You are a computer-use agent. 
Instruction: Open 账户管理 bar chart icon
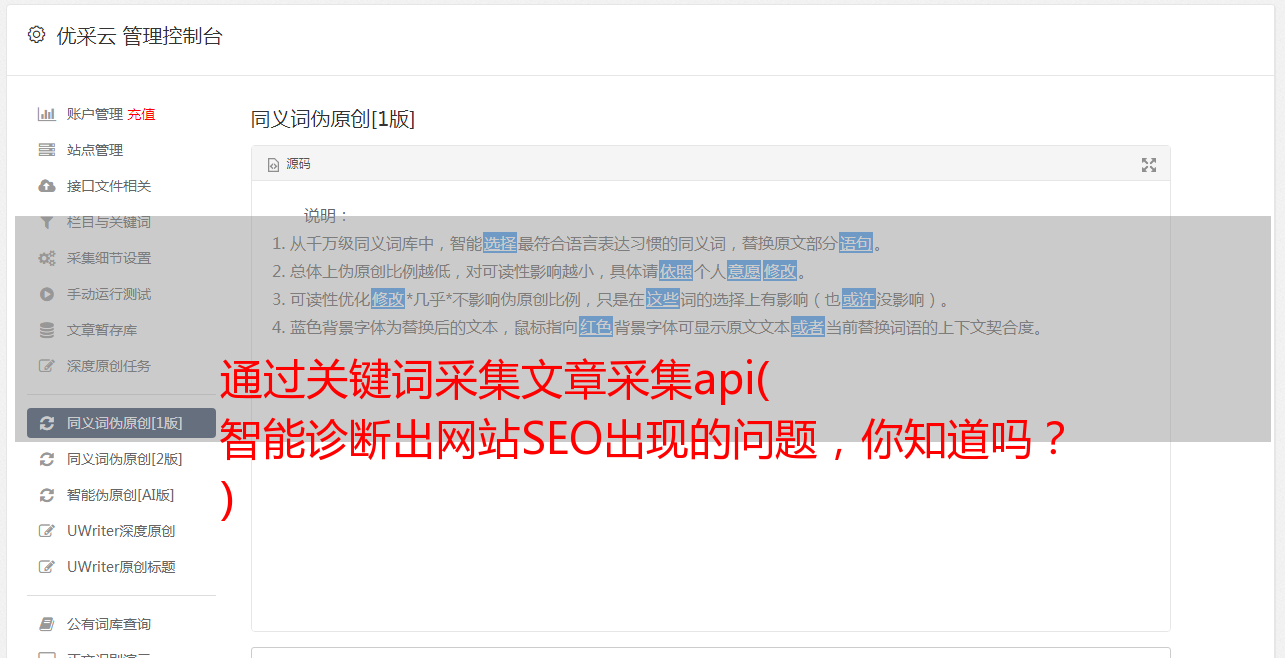46,114
